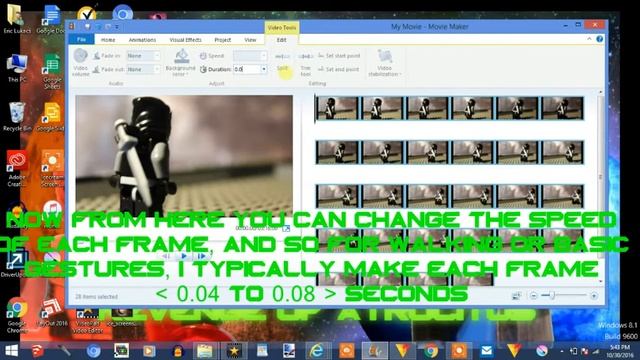Select the first clip in the top storyboard row
This screenshot has height=360, width=640.
click(337, 108)
